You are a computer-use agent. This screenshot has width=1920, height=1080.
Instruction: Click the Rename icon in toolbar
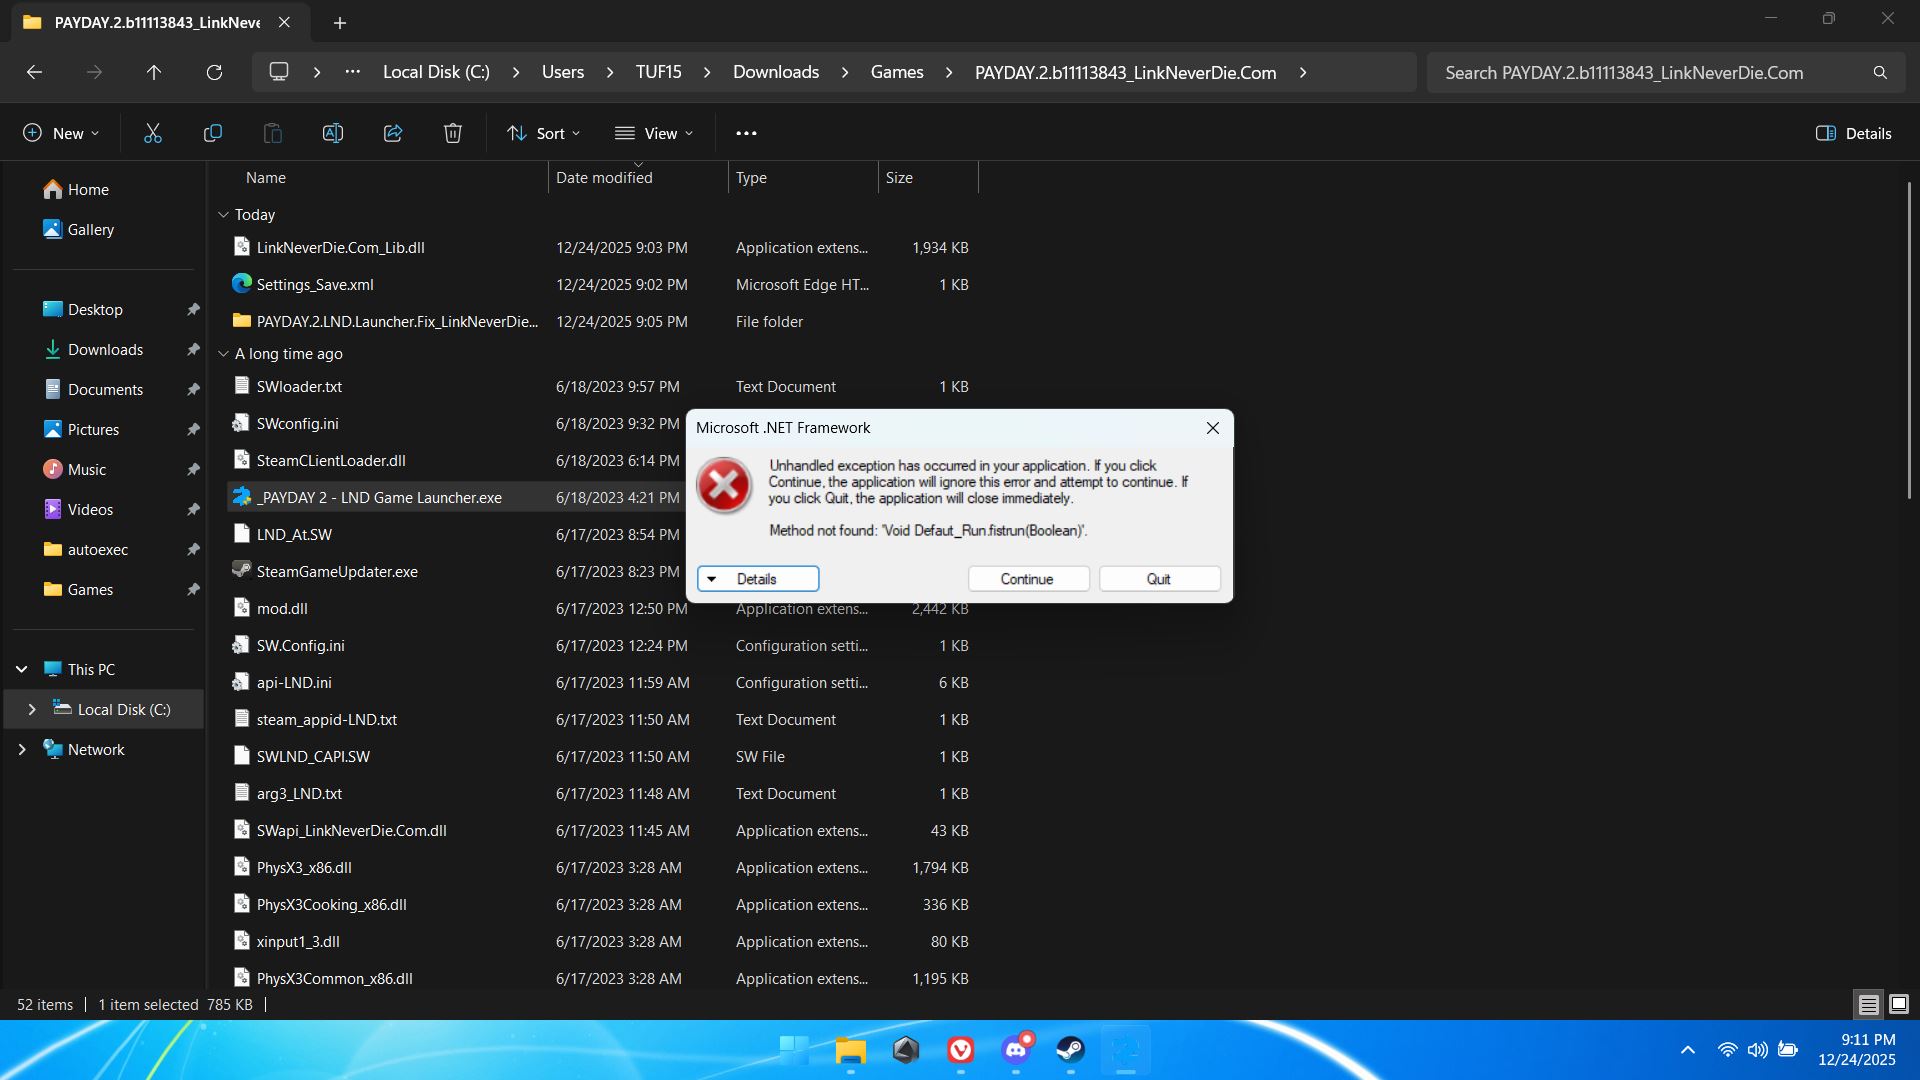pyautogui.click(x=332, y=133)
